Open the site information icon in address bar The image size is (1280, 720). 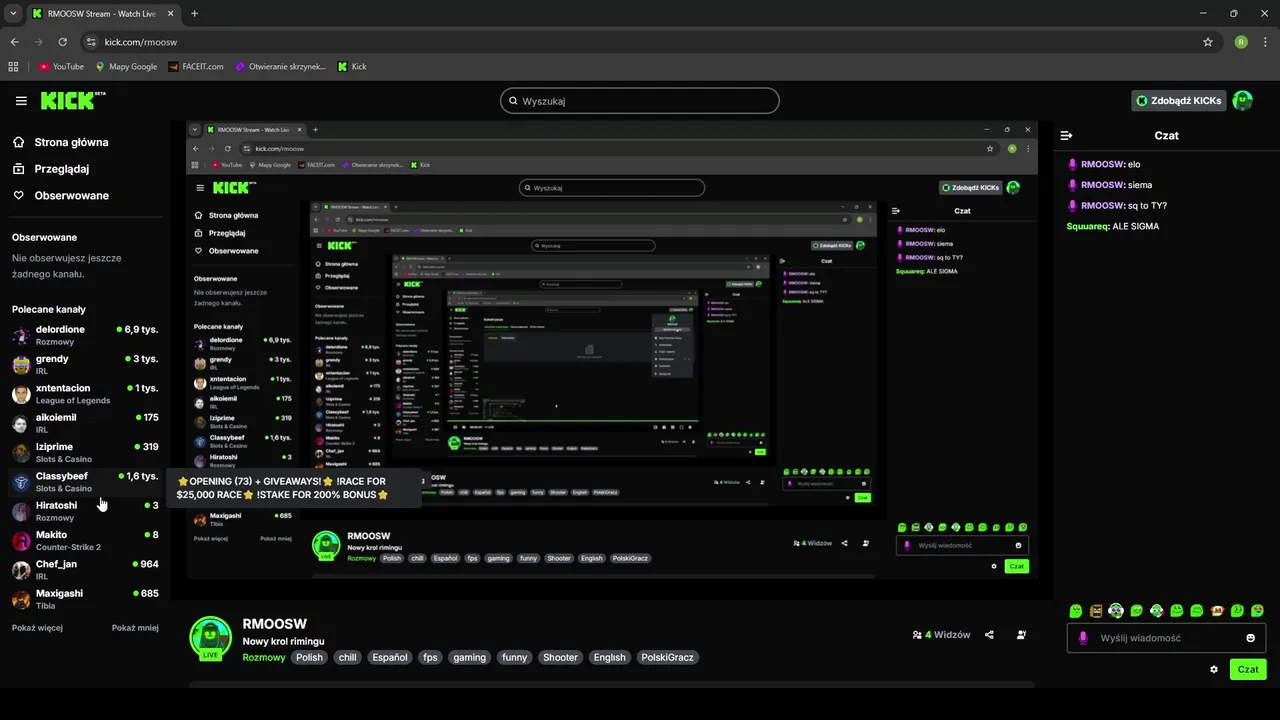coord(91,42)
